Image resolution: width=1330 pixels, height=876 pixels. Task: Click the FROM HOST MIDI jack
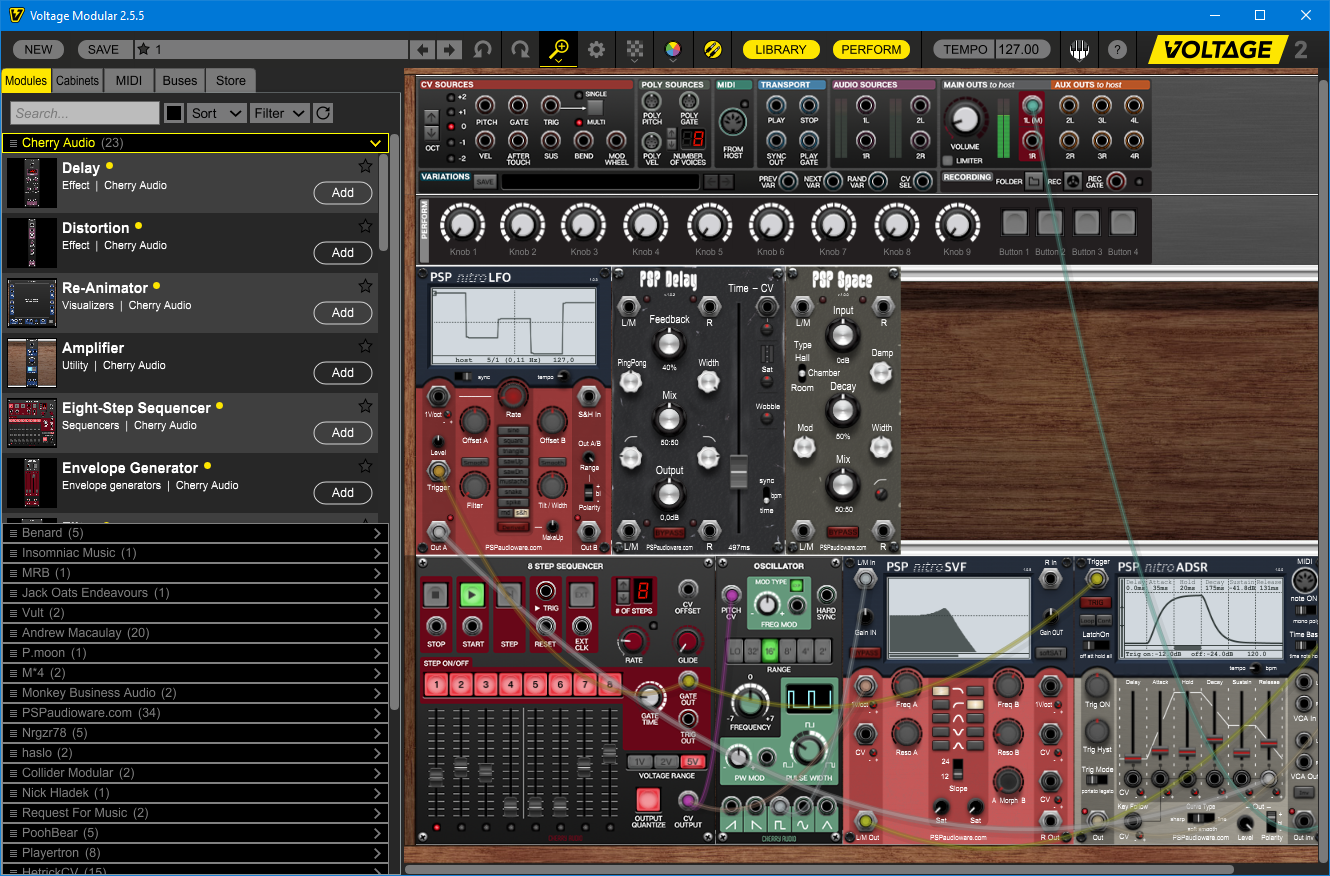(735, 122)
